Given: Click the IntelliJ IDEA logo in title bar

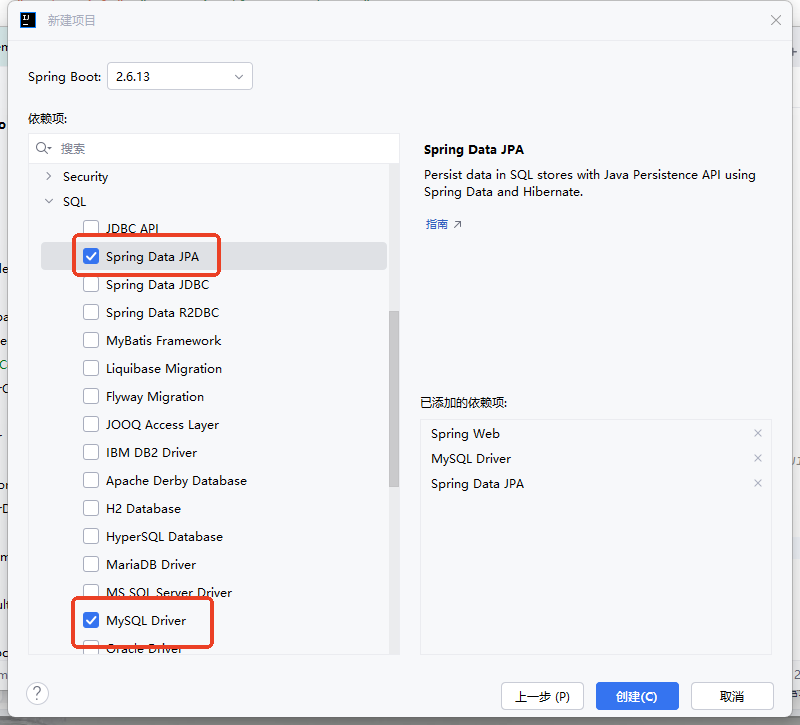Looking at the screenshot, I should click(x=28, y=20).
